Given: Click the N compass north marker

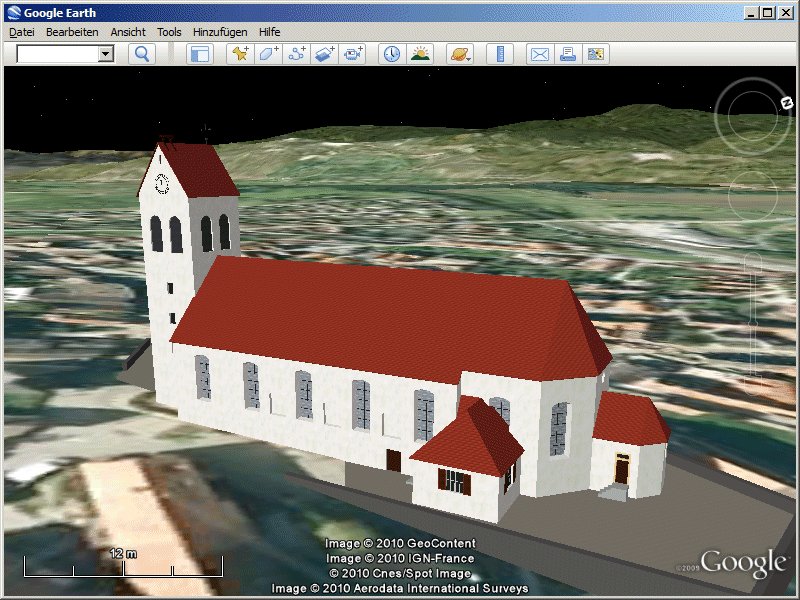Looking at the screenshot, I should coord(786,103).
